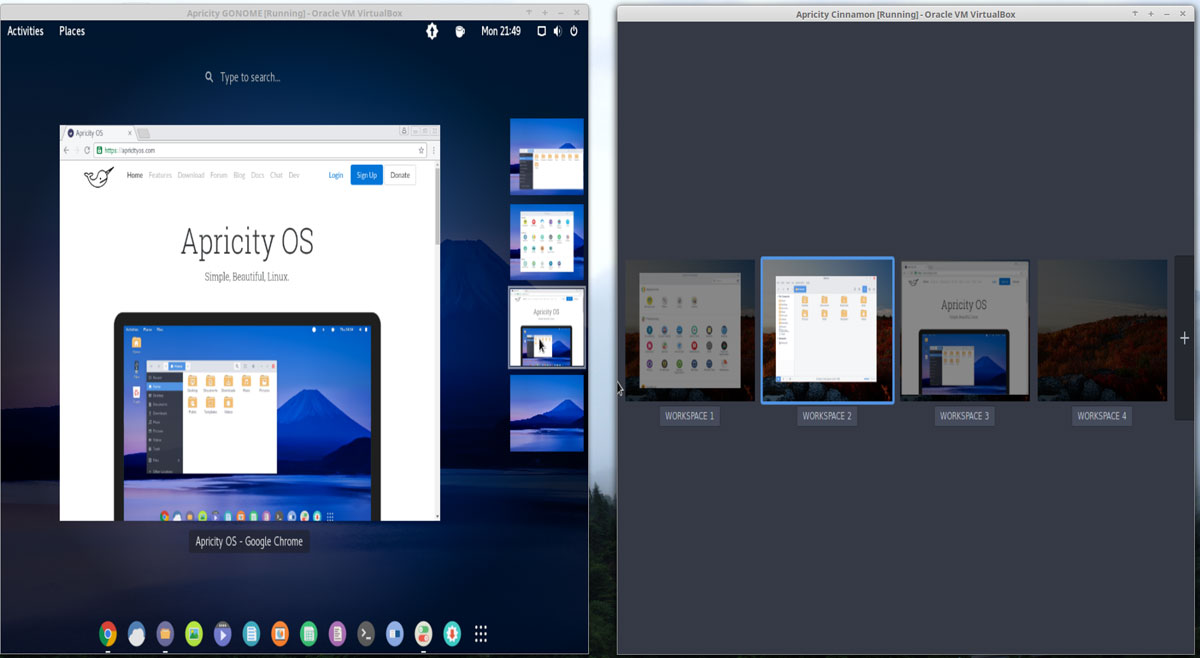
Task: Click the Apricity narwhal logo
Action: (x=98, y=177)
